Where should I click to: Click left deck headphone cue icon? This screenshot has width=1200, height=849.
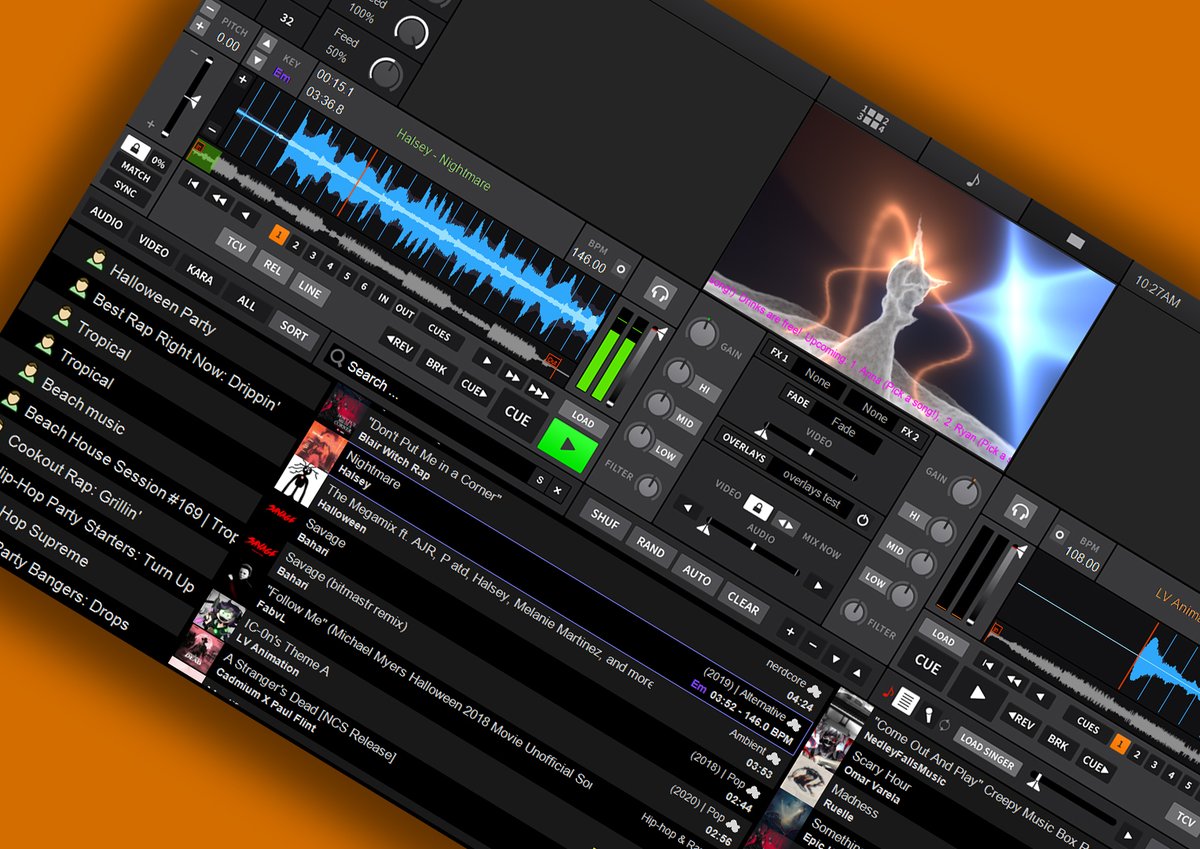659,295
